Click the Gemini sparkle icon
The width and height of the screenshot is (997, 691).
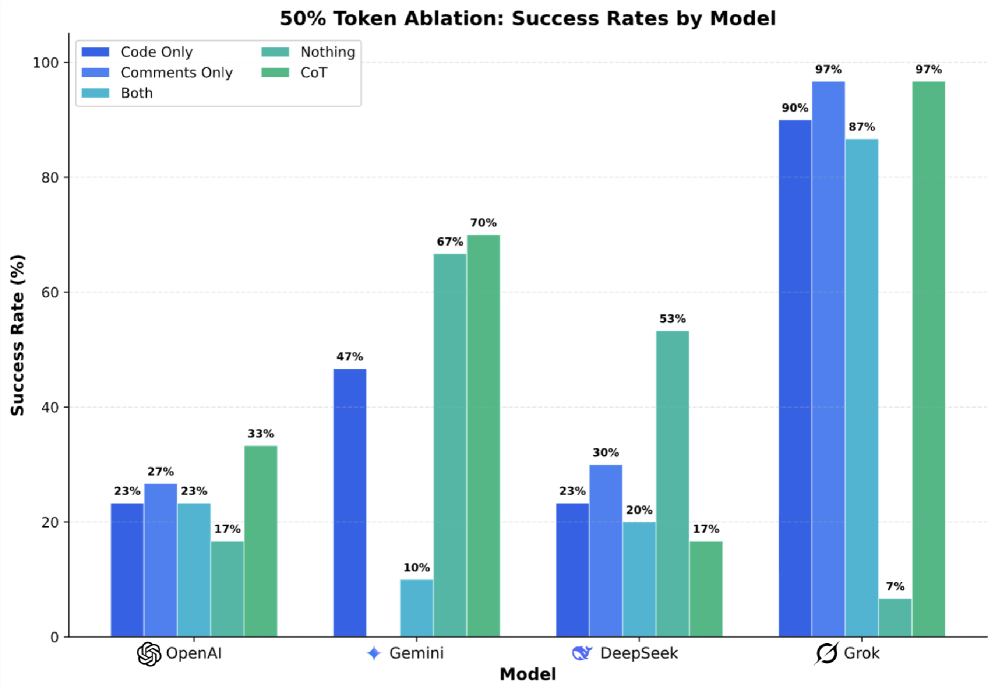374,654
